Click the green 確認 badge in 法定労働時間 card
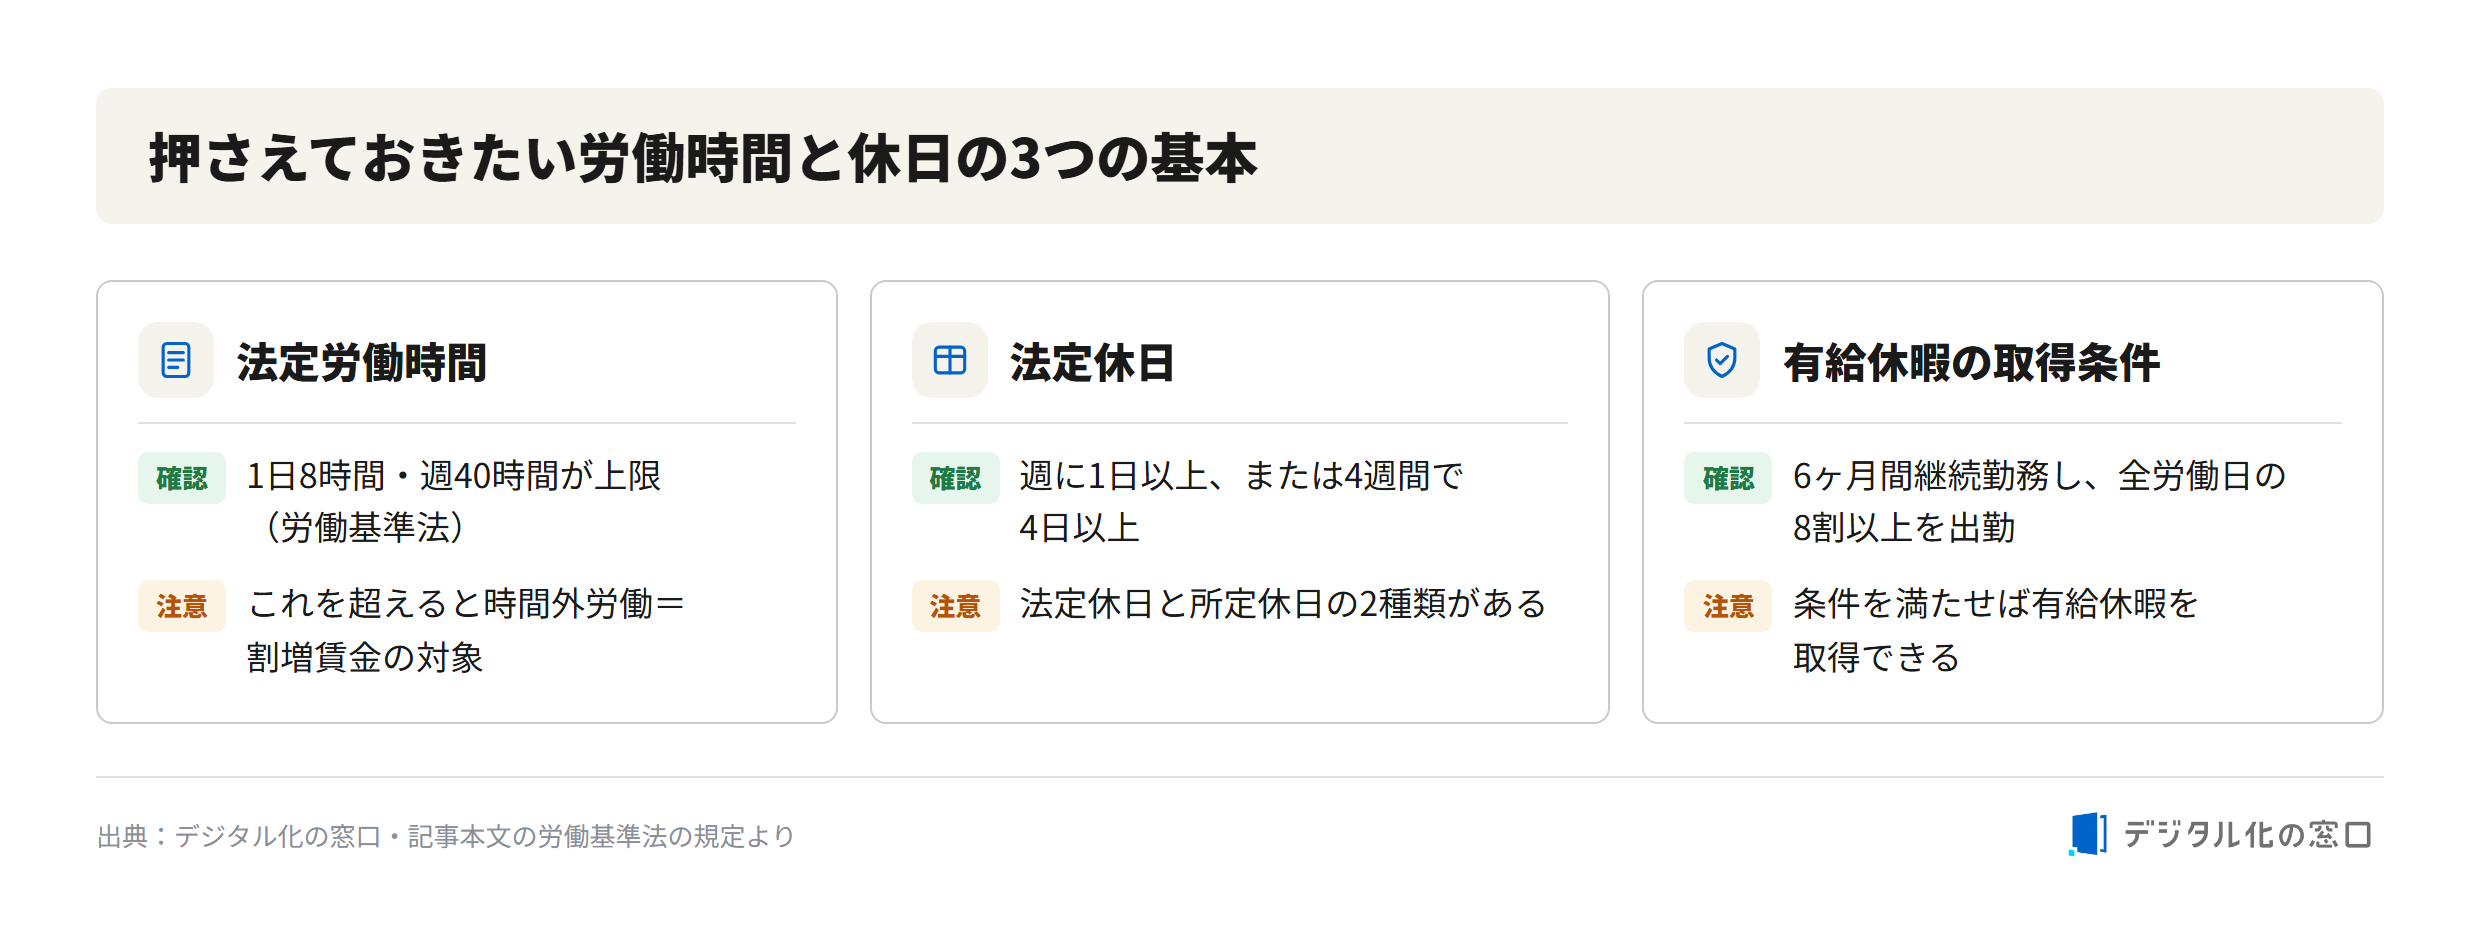 [x=182, y=478]
